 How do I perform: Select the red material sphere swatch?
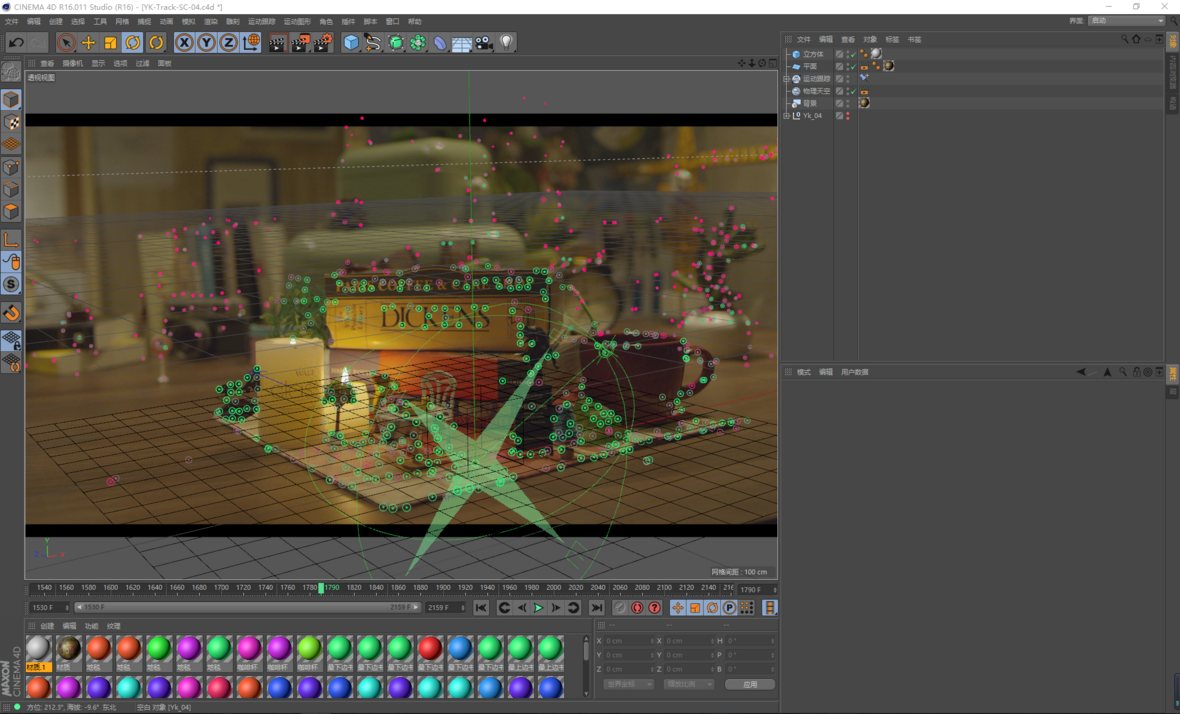[430, 648]
